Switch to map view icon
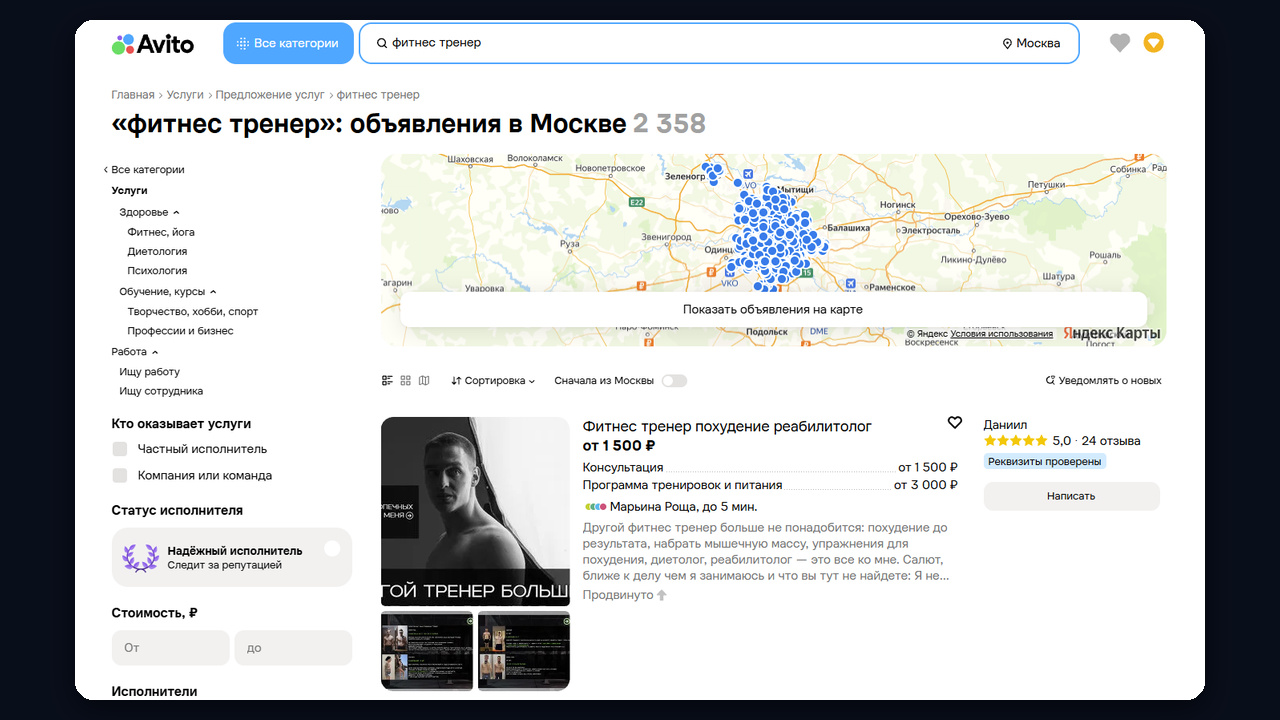The height and width of the screenshot is (720, 1280). (x=424, y=381)
